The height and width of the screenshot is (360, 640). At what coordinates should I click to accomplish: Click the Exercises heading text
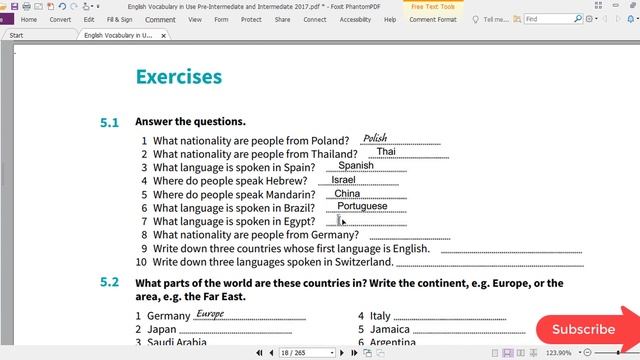click(x=179, y=77)
